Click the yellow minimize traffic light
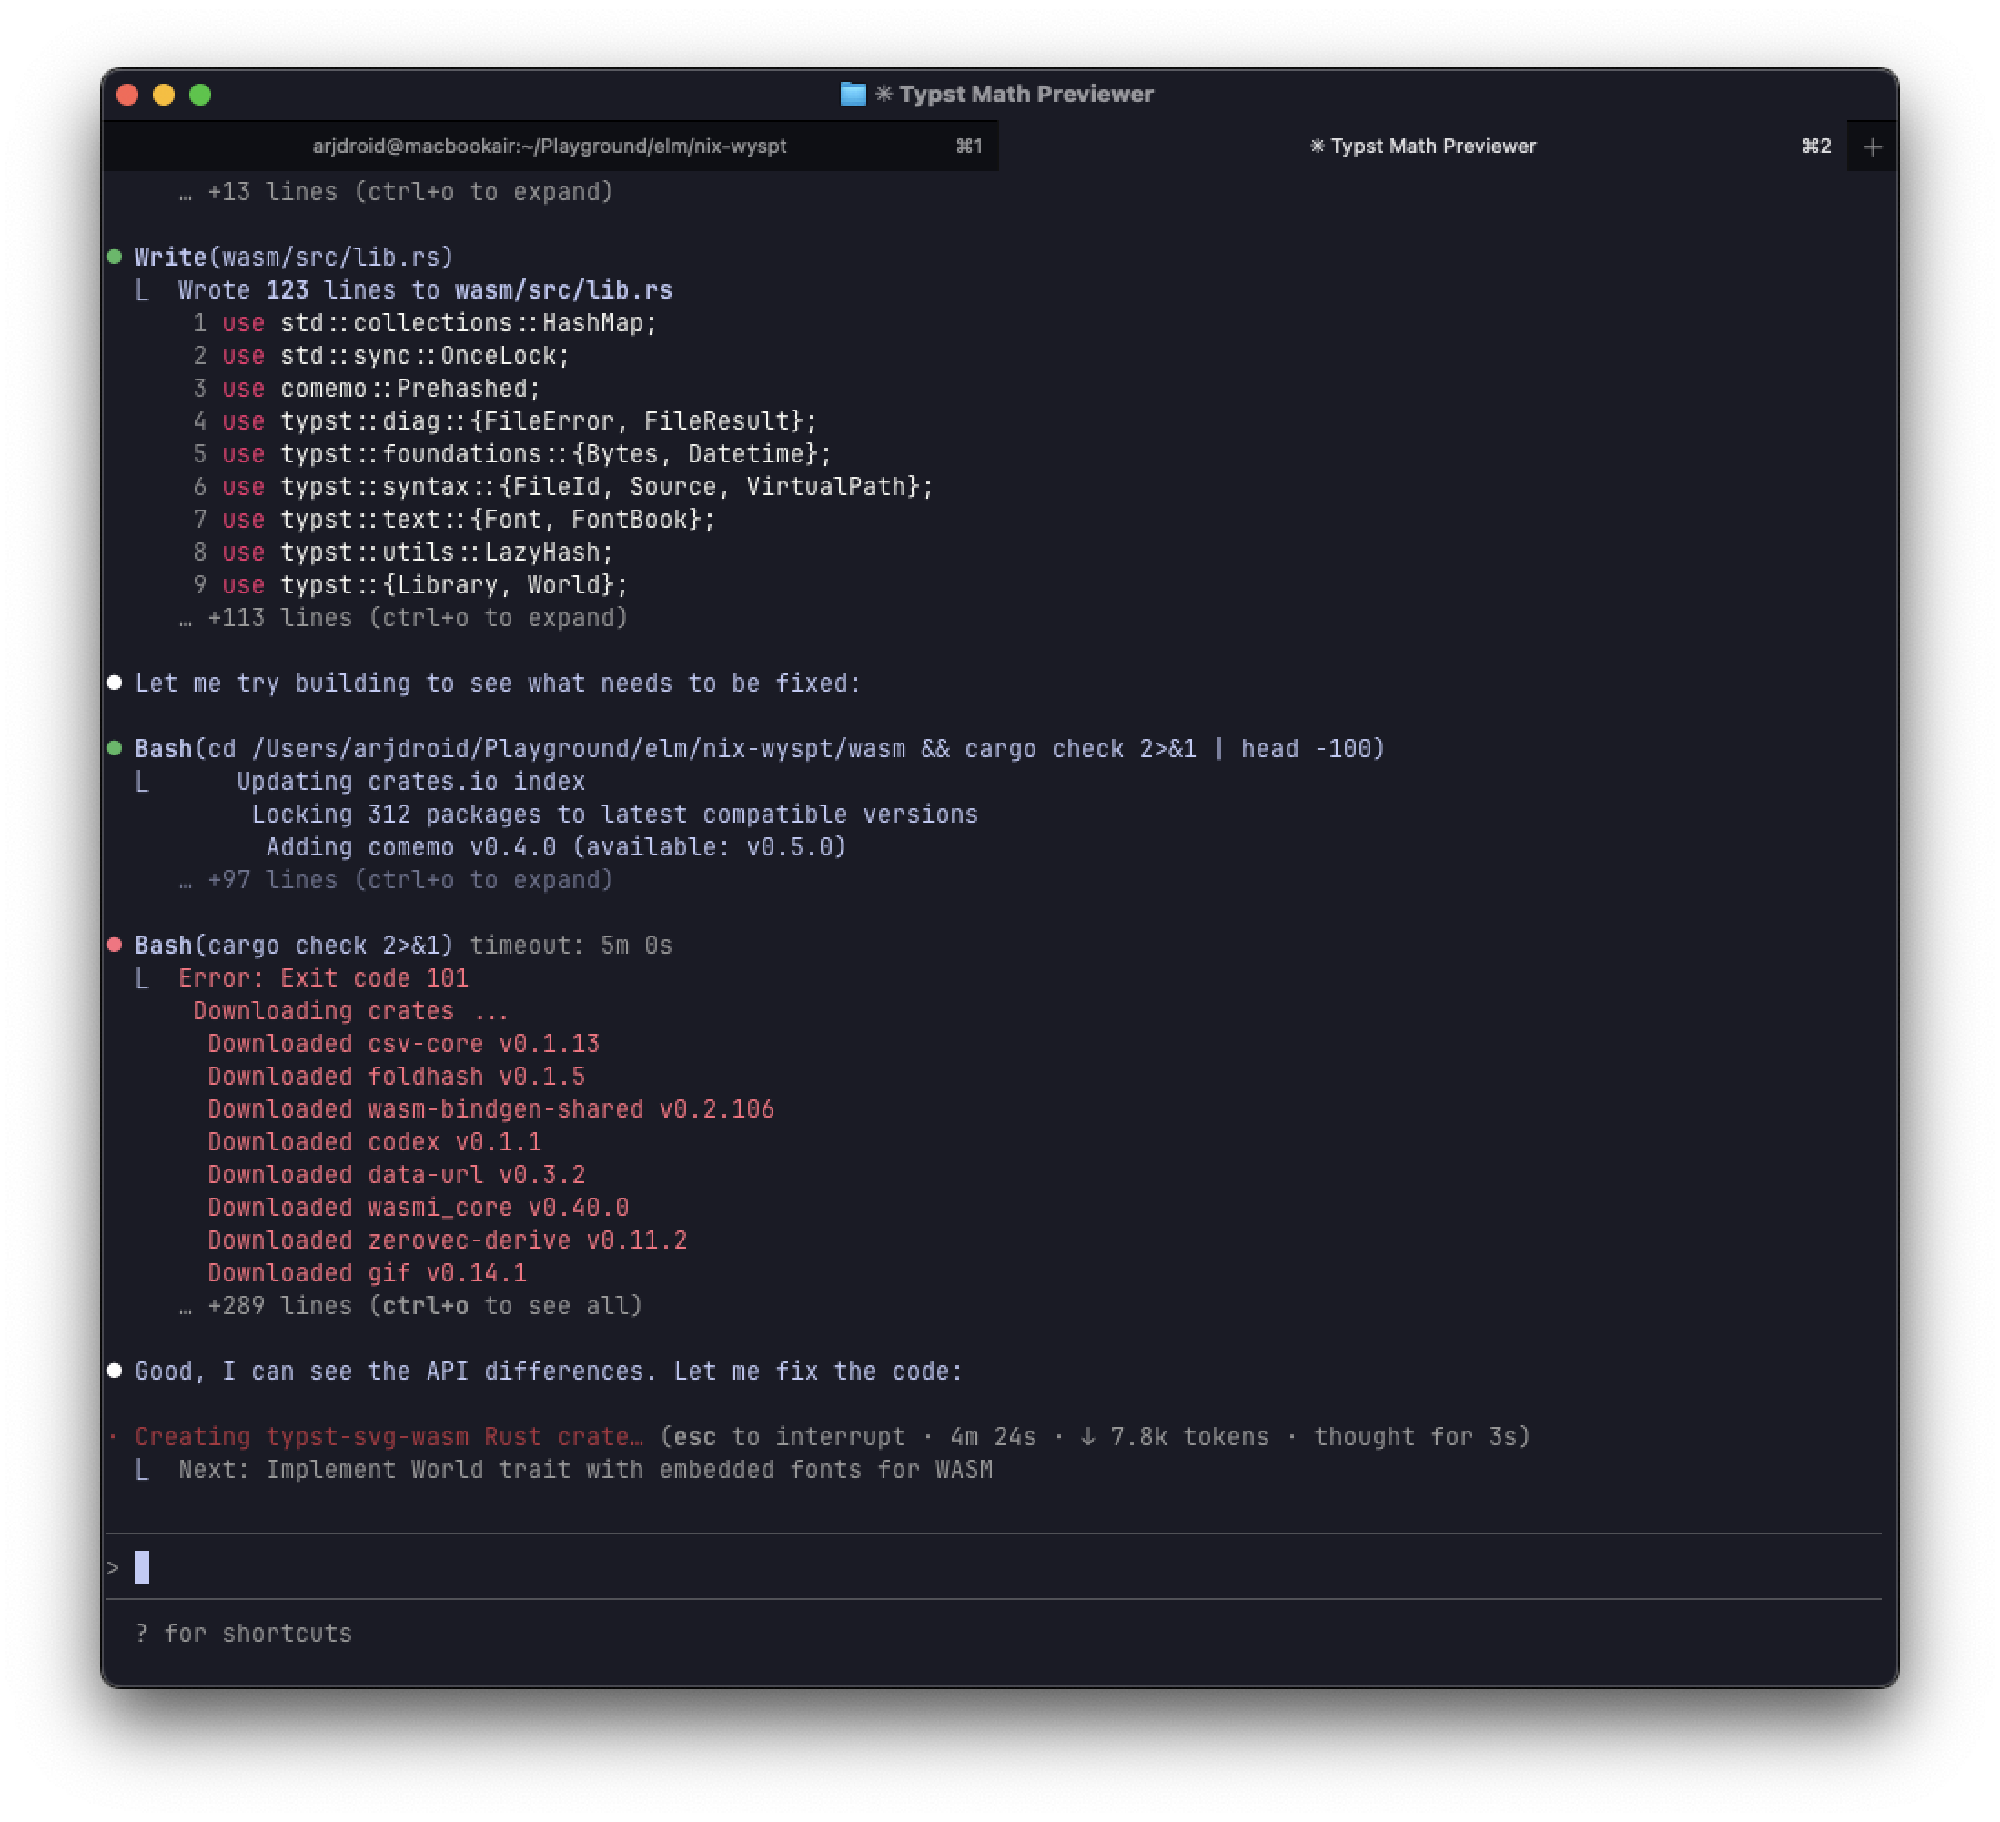This screenshot has height=1822, width=2000. (x=163, y=96)
